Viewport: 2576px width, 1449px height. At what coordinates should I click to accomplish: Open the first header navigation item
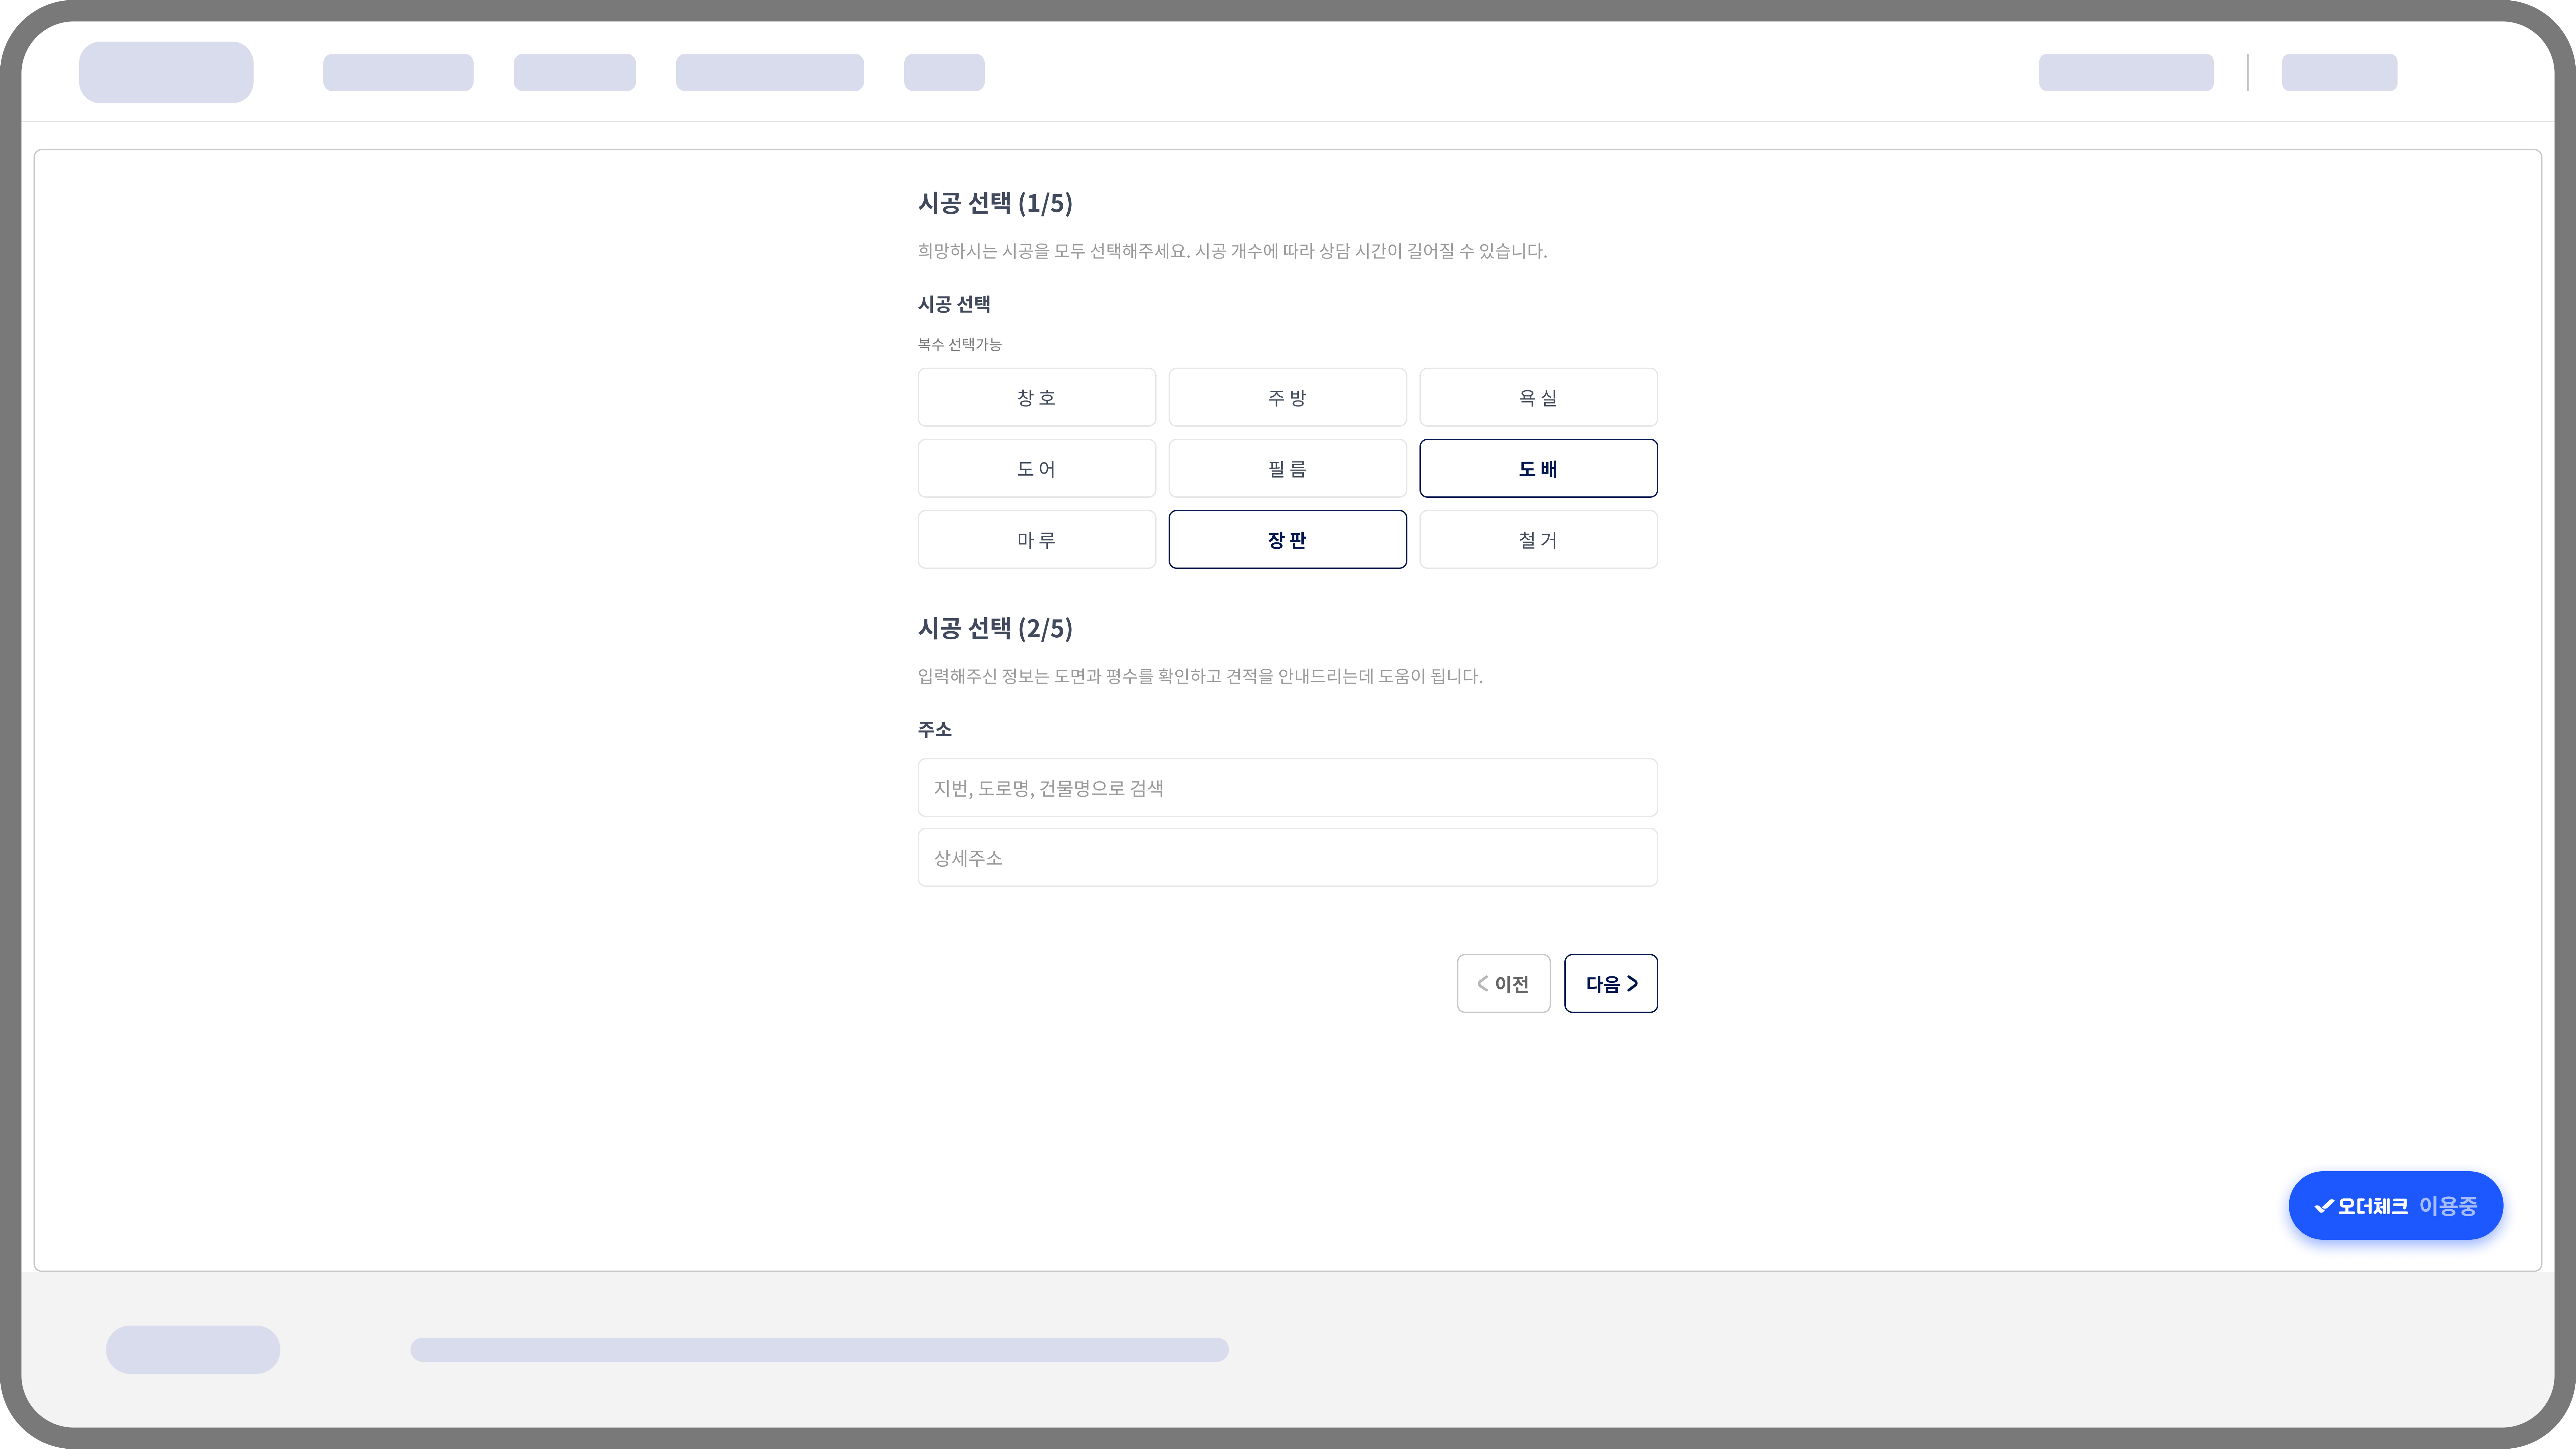398,72
